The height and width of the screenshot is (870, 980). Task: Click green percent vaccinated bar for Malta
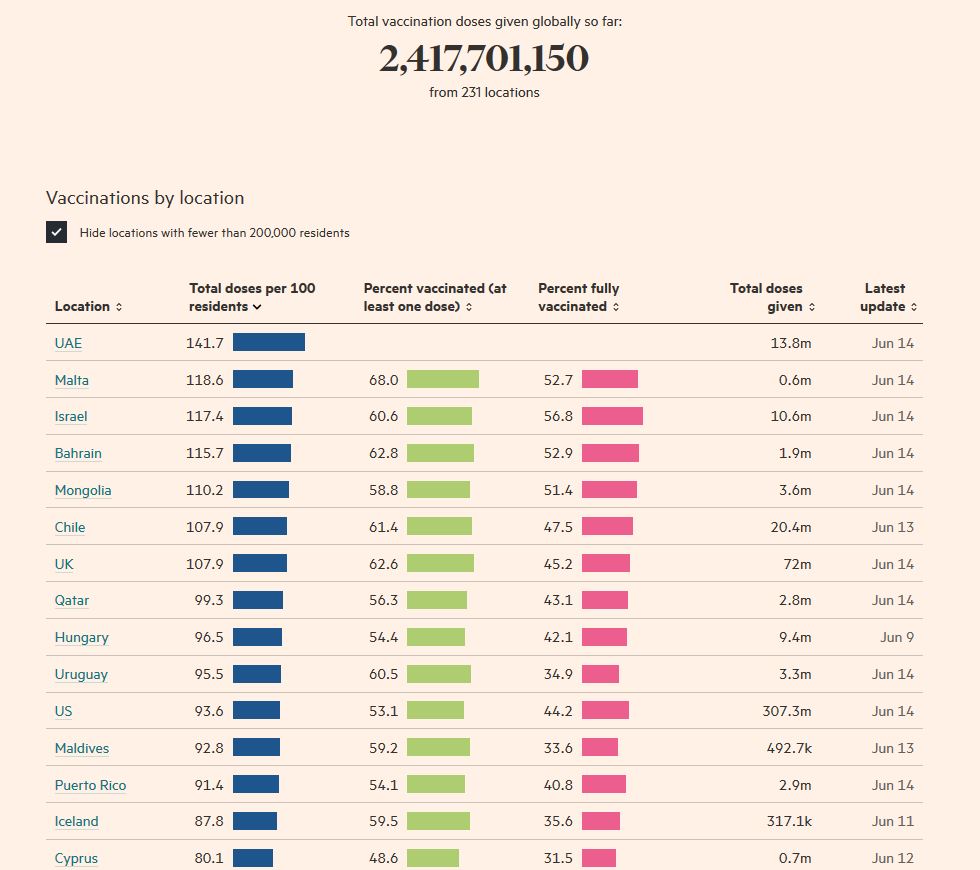point(442,379)
